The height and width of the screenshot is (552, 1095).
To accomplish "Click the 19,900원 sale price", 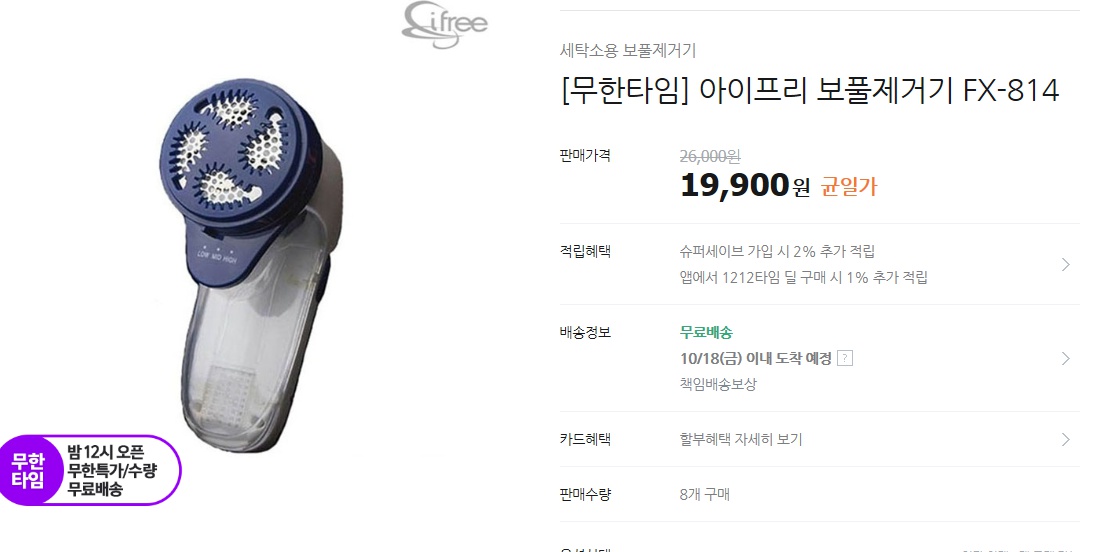I will tap(745, 185).
